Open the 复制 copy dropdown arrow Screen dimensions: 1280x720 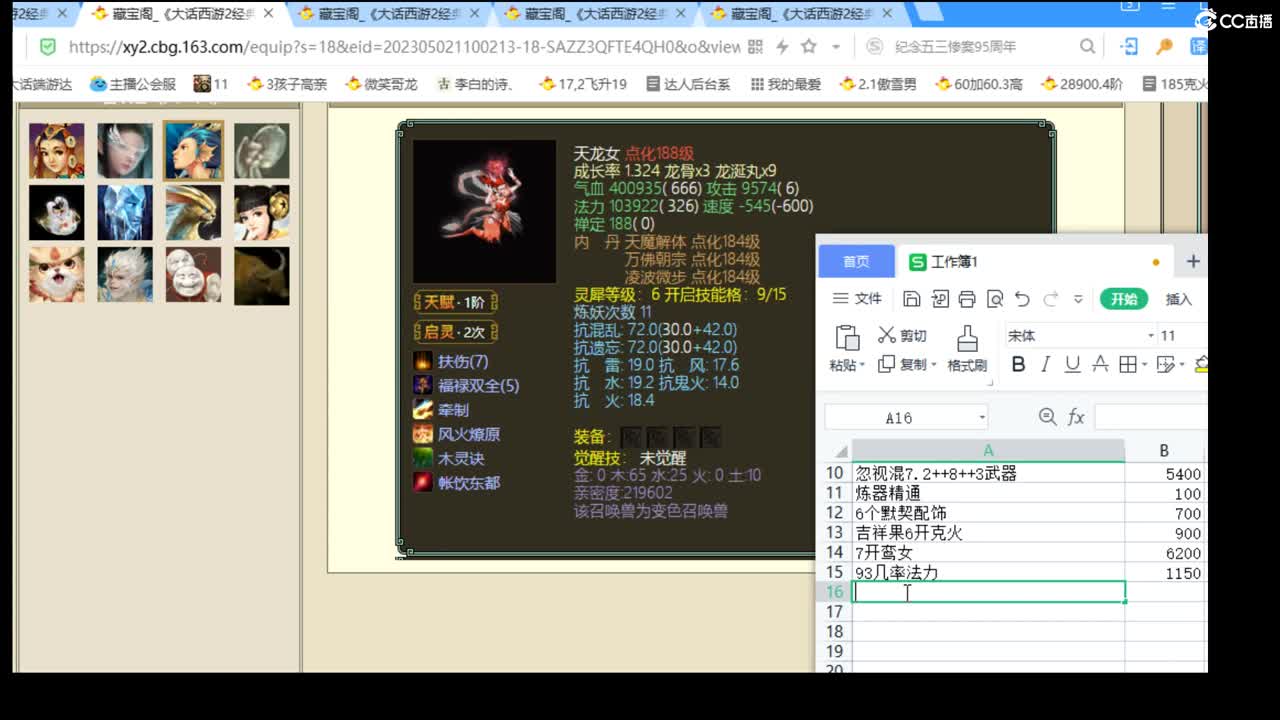click(934, 365)
